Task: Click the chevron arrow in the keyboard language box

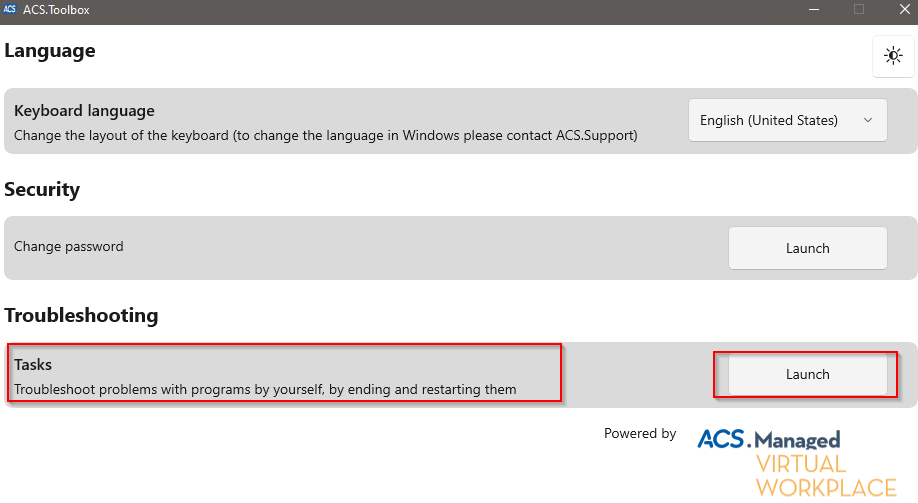Action: [x=867, y=120]
